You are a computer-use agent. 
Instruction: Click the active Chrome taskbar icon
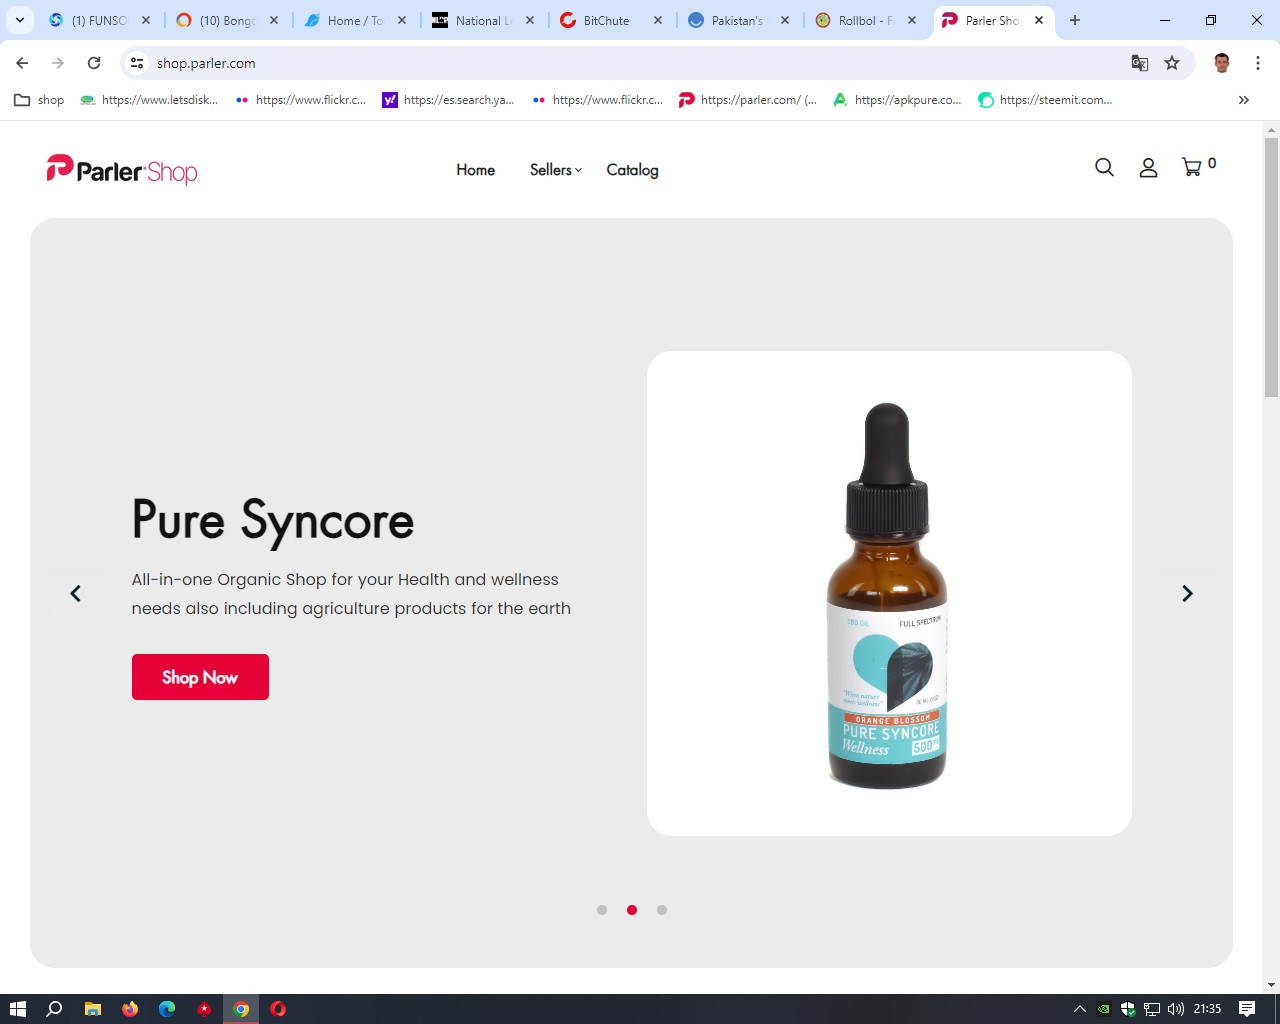241,1009
